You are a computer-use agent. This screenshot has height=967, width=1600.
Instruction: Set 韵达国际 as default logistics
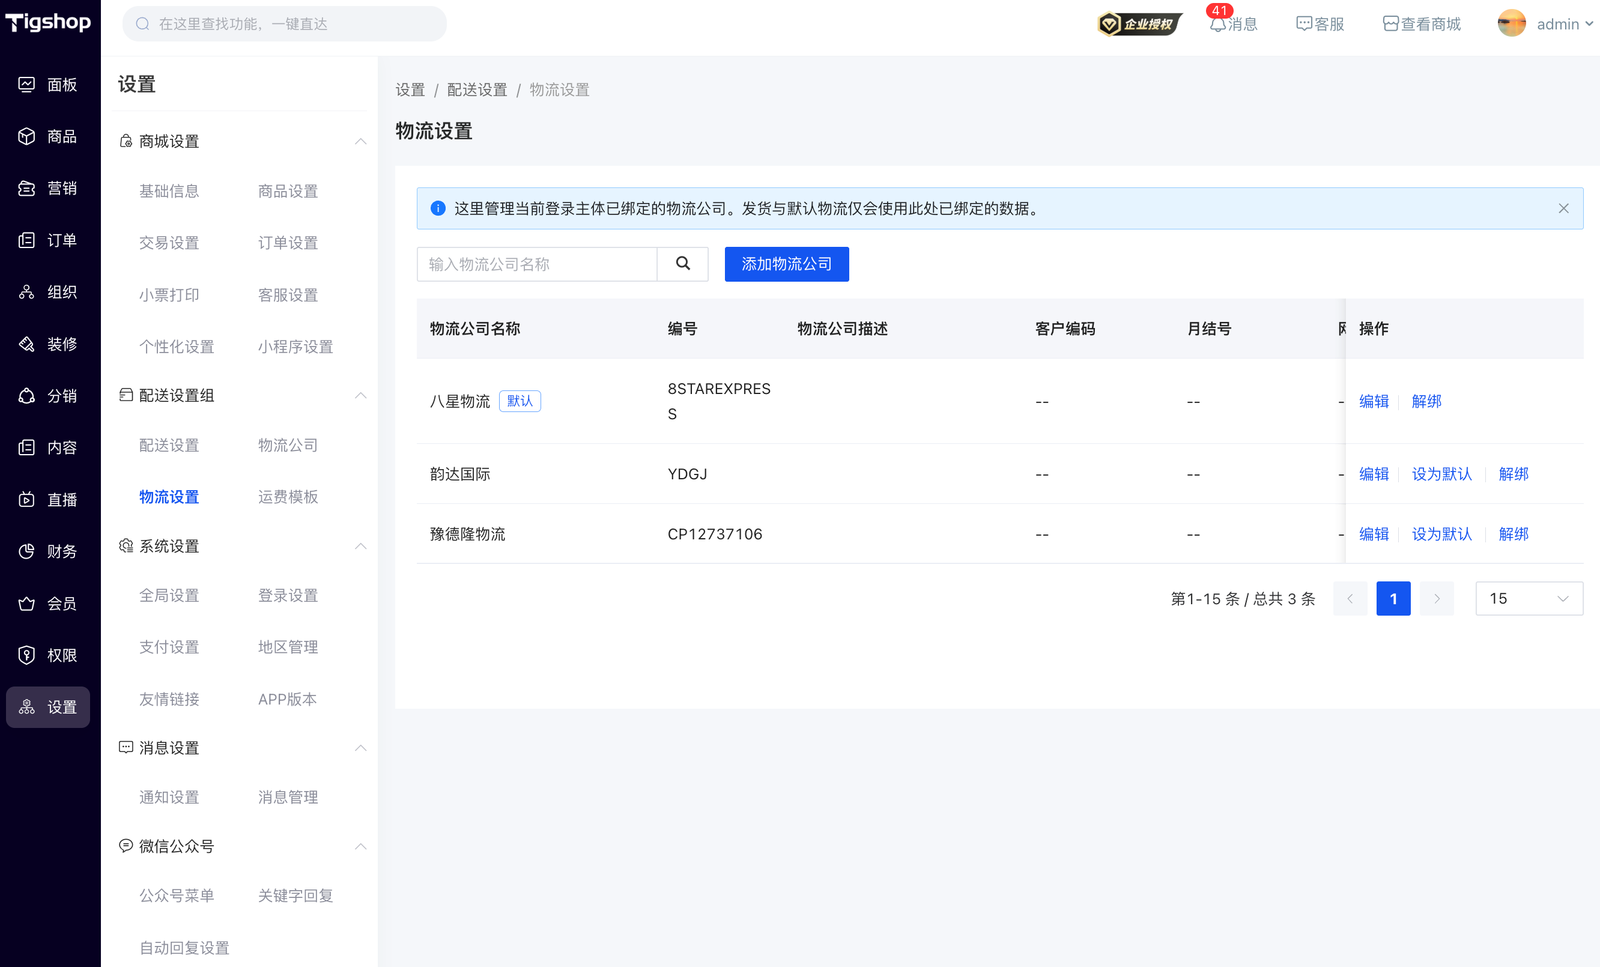coord(1441,474)
